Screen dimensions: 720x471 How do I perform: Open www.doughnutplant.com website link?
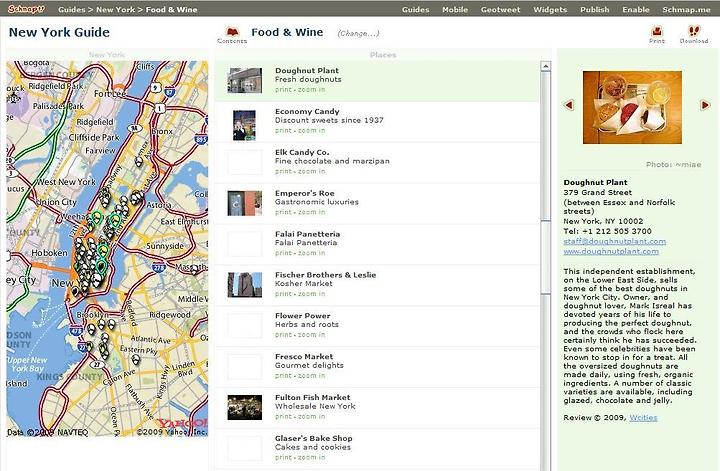point(611,252)
